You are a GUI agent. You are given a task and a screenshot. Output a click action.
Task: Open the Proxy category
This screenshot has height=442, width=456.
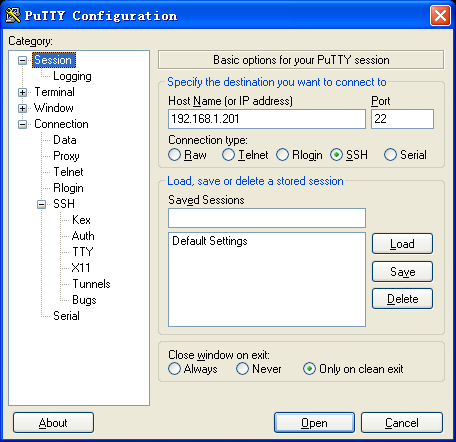click(66, 156)
